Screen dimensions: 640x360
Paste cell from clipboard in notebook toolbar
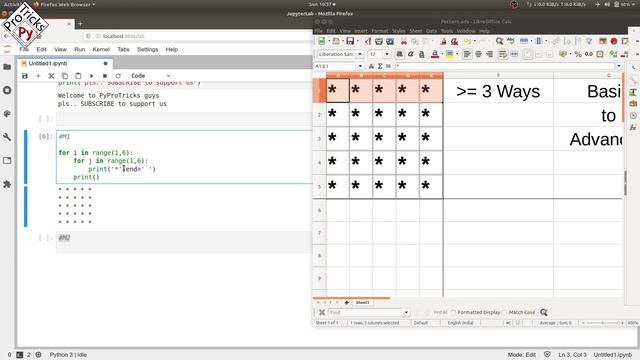coord(78,76)
